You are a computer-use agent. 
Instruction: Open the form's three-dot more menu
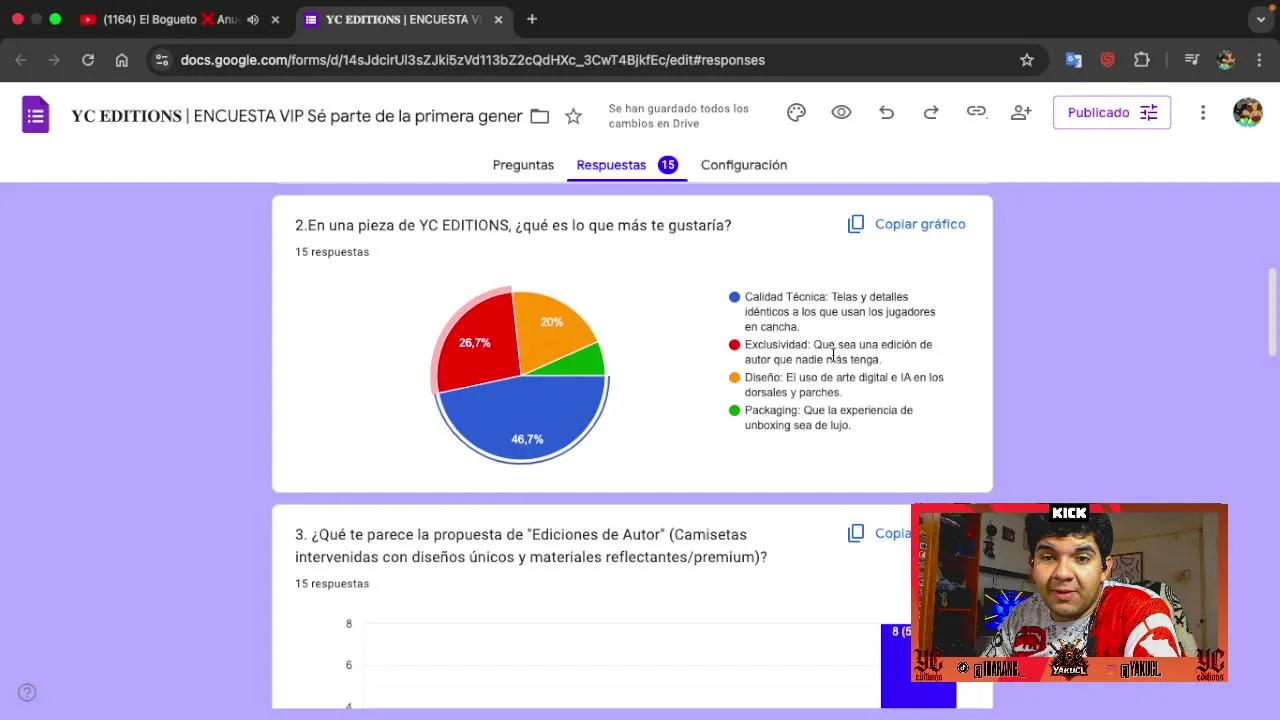point(1203,113)
